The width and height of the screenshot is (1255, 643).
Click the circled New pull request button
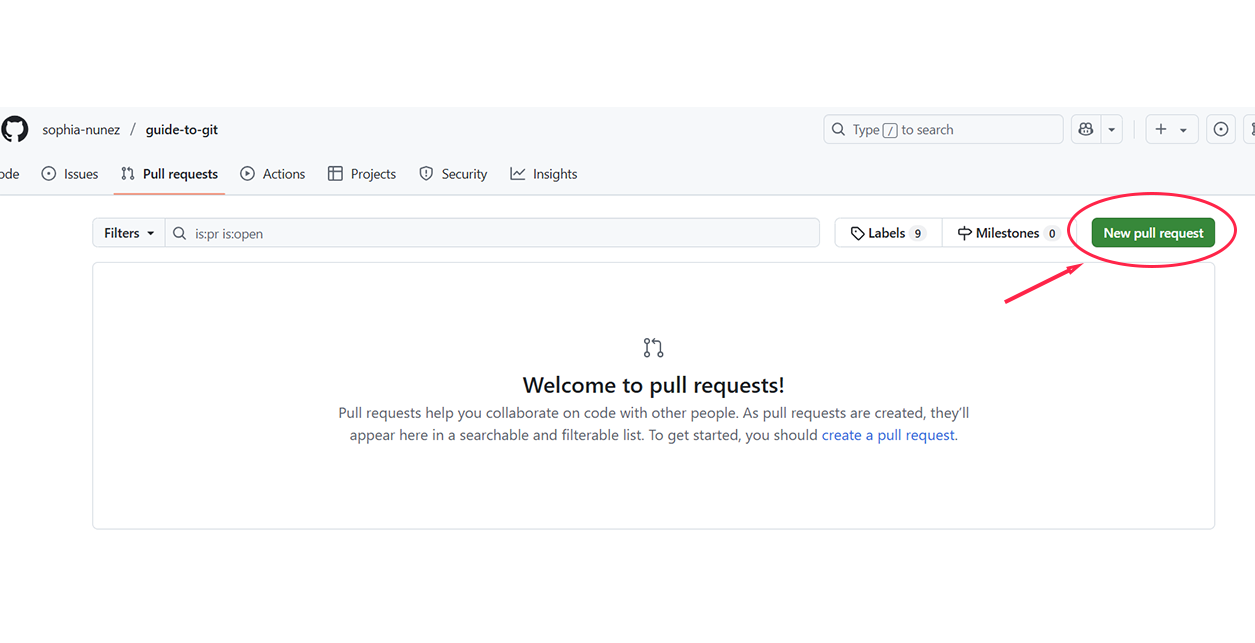[1153, 232]
